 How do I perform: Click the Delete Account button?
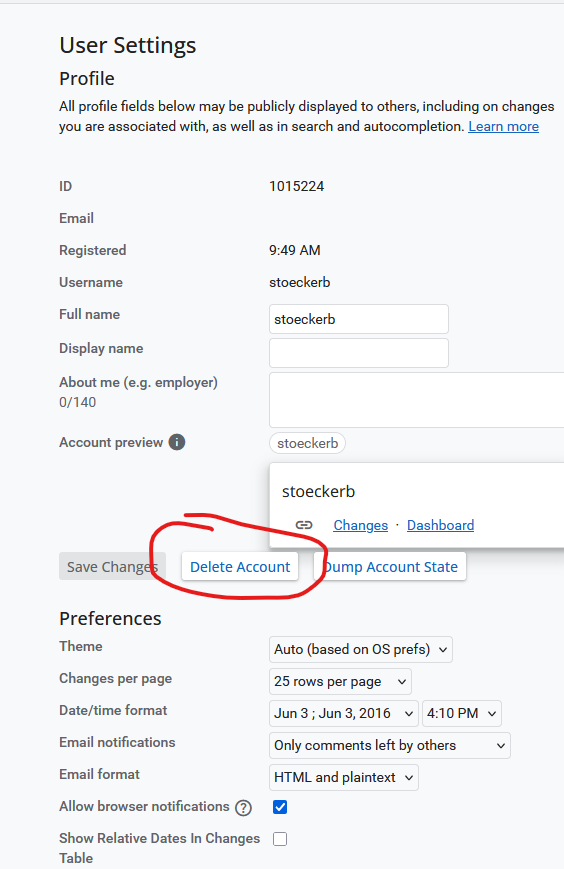240,566
